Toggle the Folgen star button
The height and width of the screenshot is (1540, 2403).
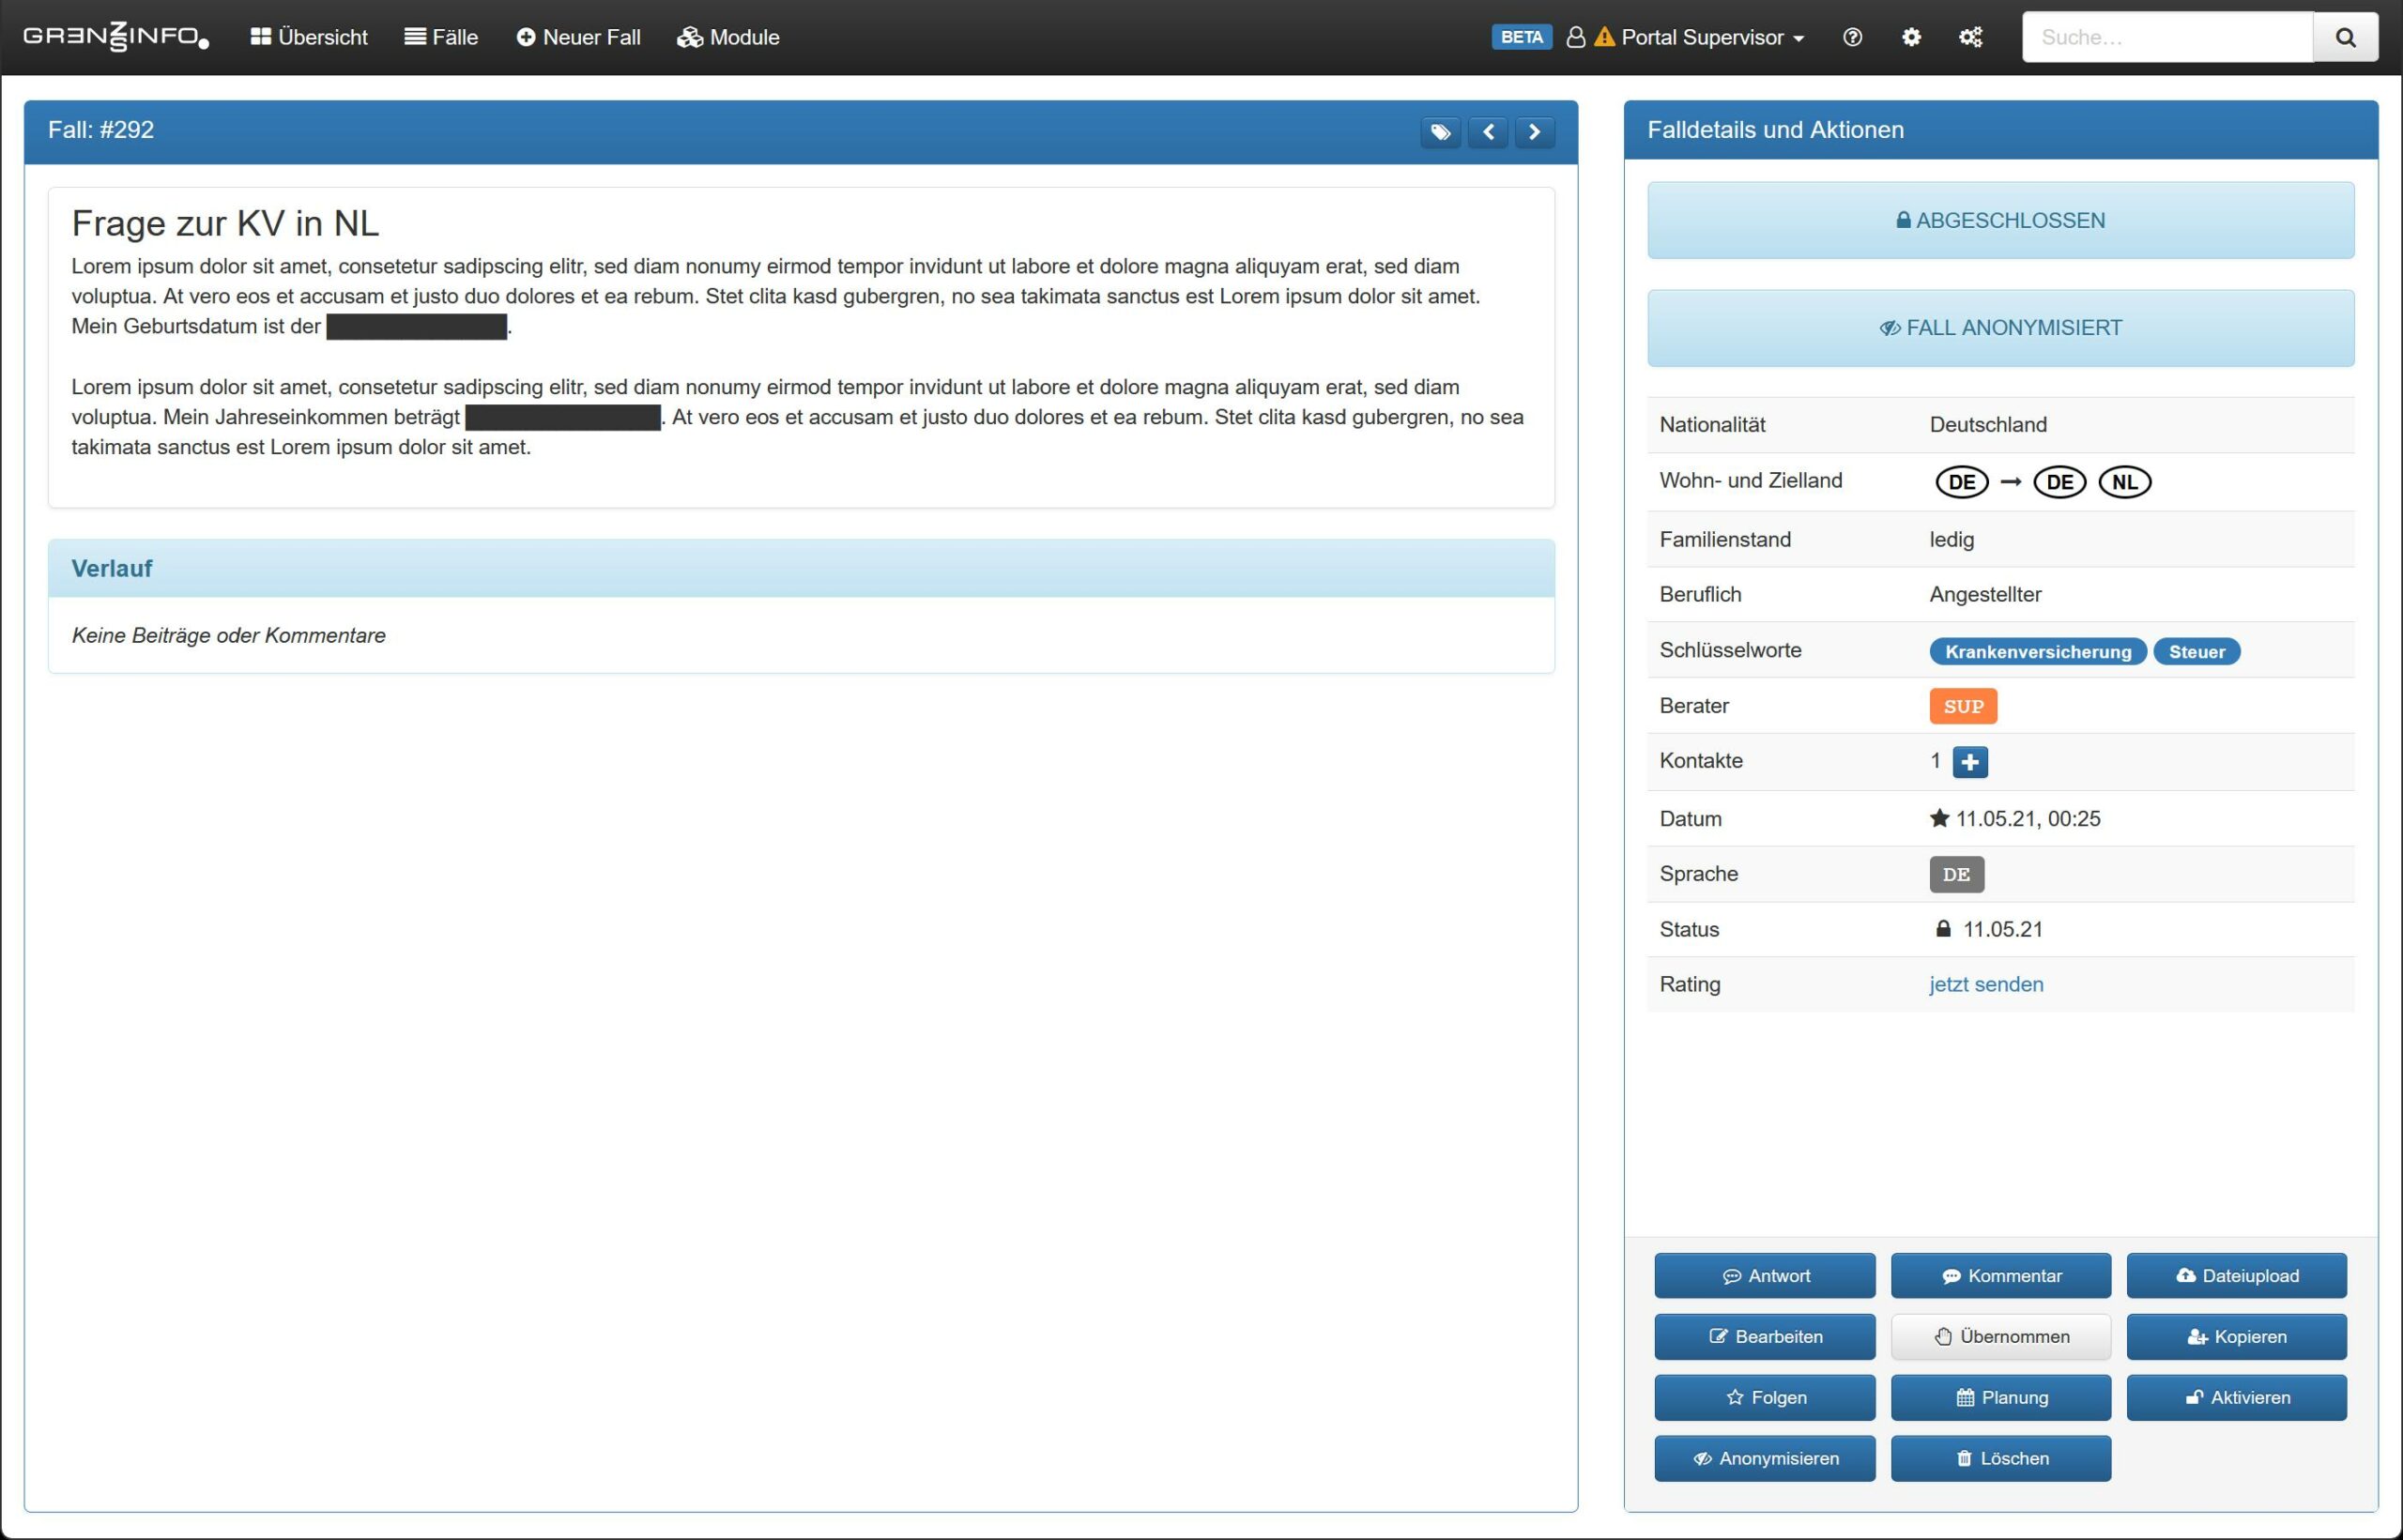1764,1397
